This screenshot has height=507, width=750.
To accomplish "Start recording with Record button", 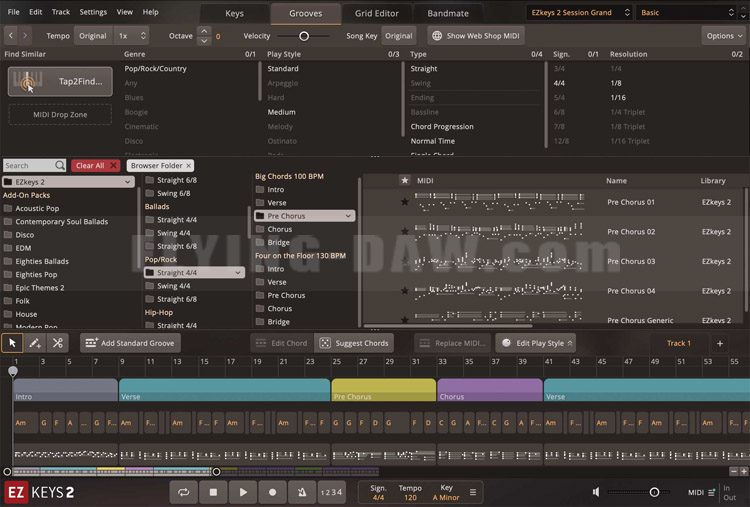I will point(273,492).
